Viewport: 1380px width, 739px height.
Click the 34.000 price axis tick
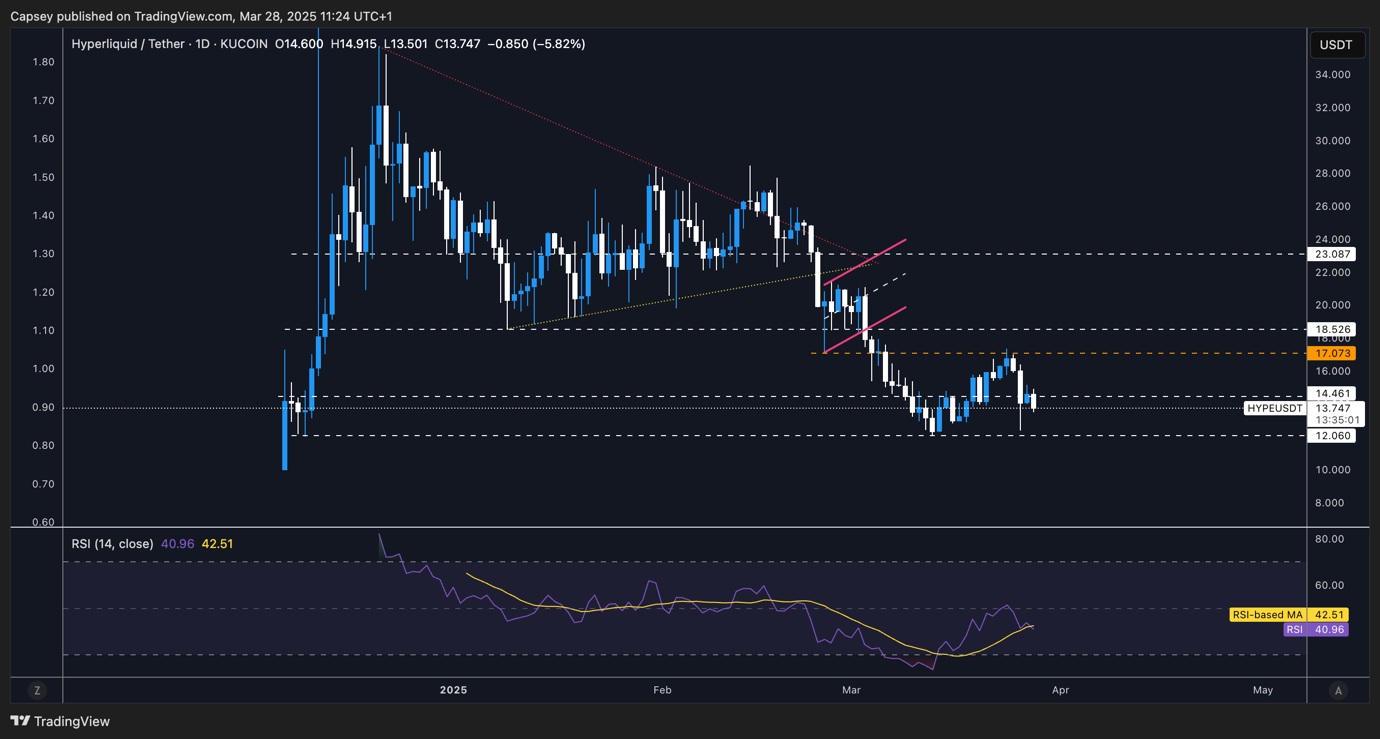[x=1334, y=75]
